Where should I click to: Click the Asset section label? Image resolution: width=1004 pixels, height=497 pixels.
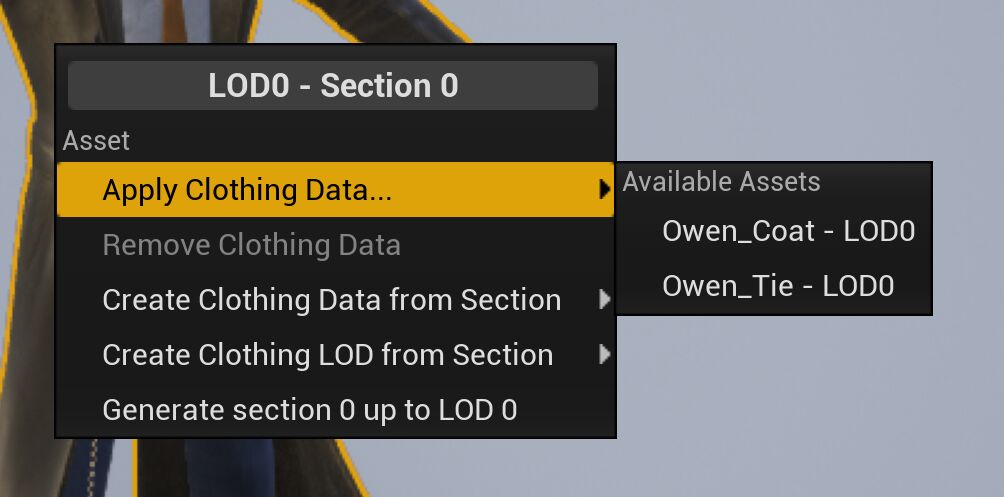(97, 141)
